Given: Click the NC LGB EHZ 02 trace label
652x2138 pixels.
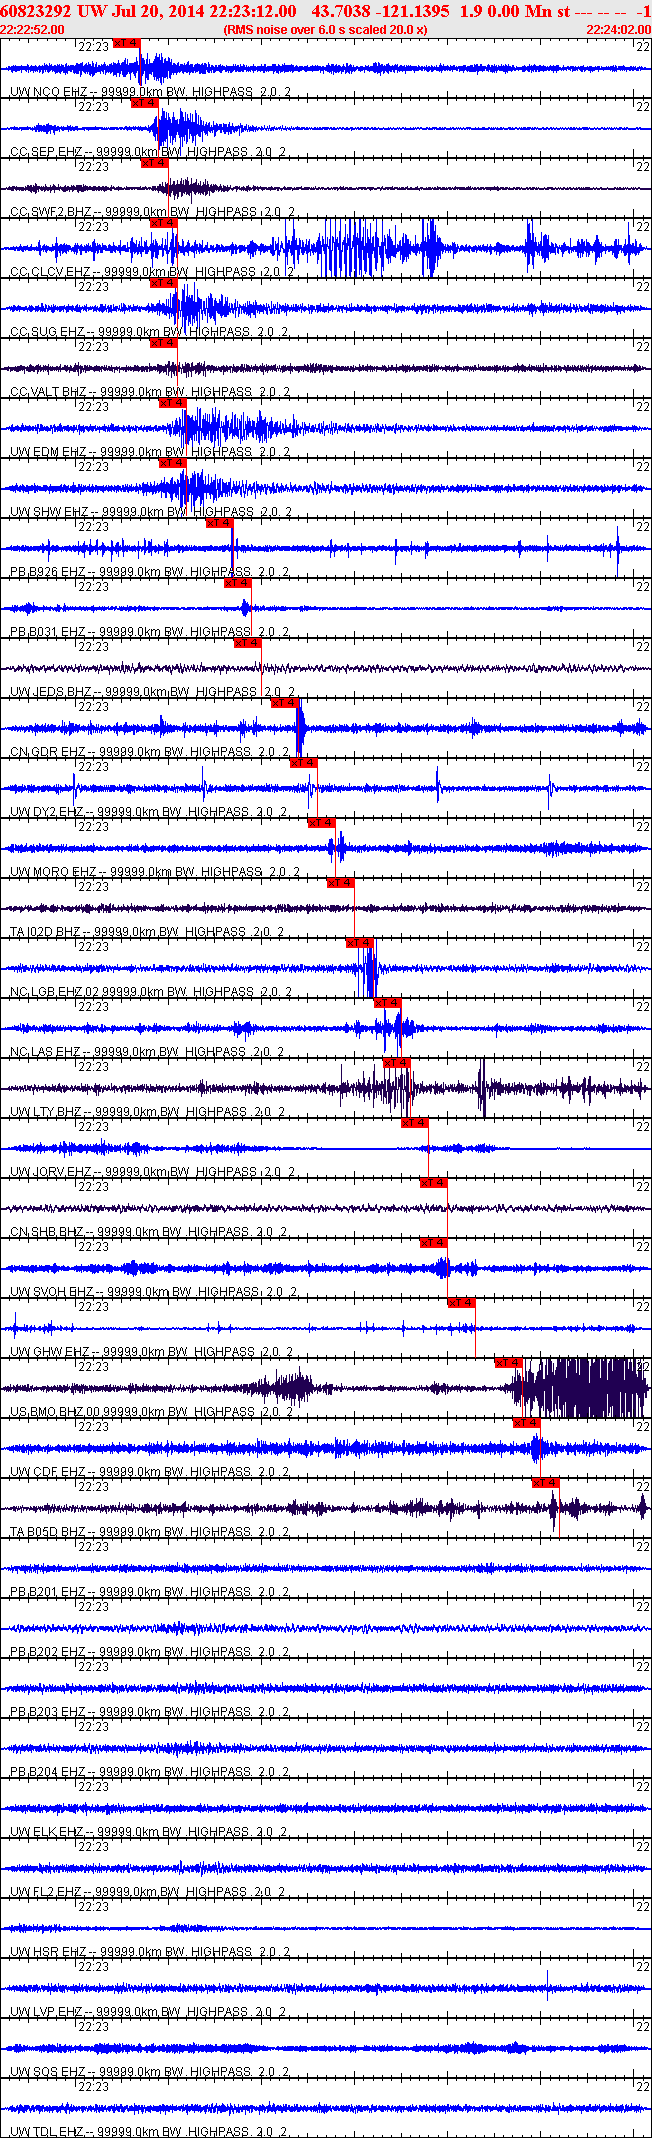Looking at the screenshot, I should [x=151, y=992].
